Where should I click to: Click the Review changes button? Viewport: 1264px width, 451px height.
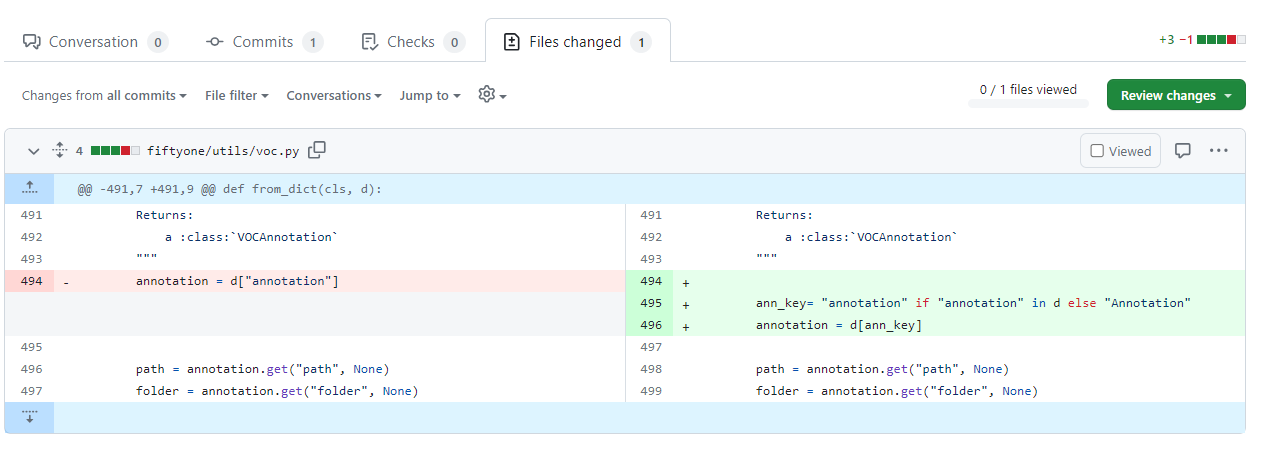[1175, 95]
